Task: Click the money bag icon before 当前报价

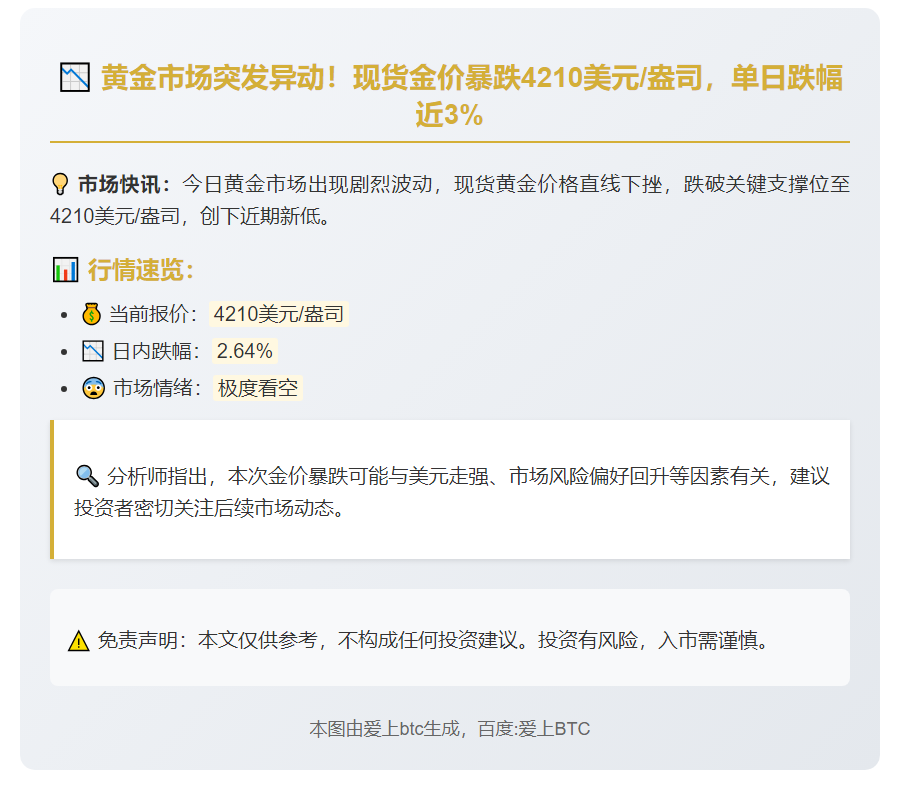Action: click(92, 315)
